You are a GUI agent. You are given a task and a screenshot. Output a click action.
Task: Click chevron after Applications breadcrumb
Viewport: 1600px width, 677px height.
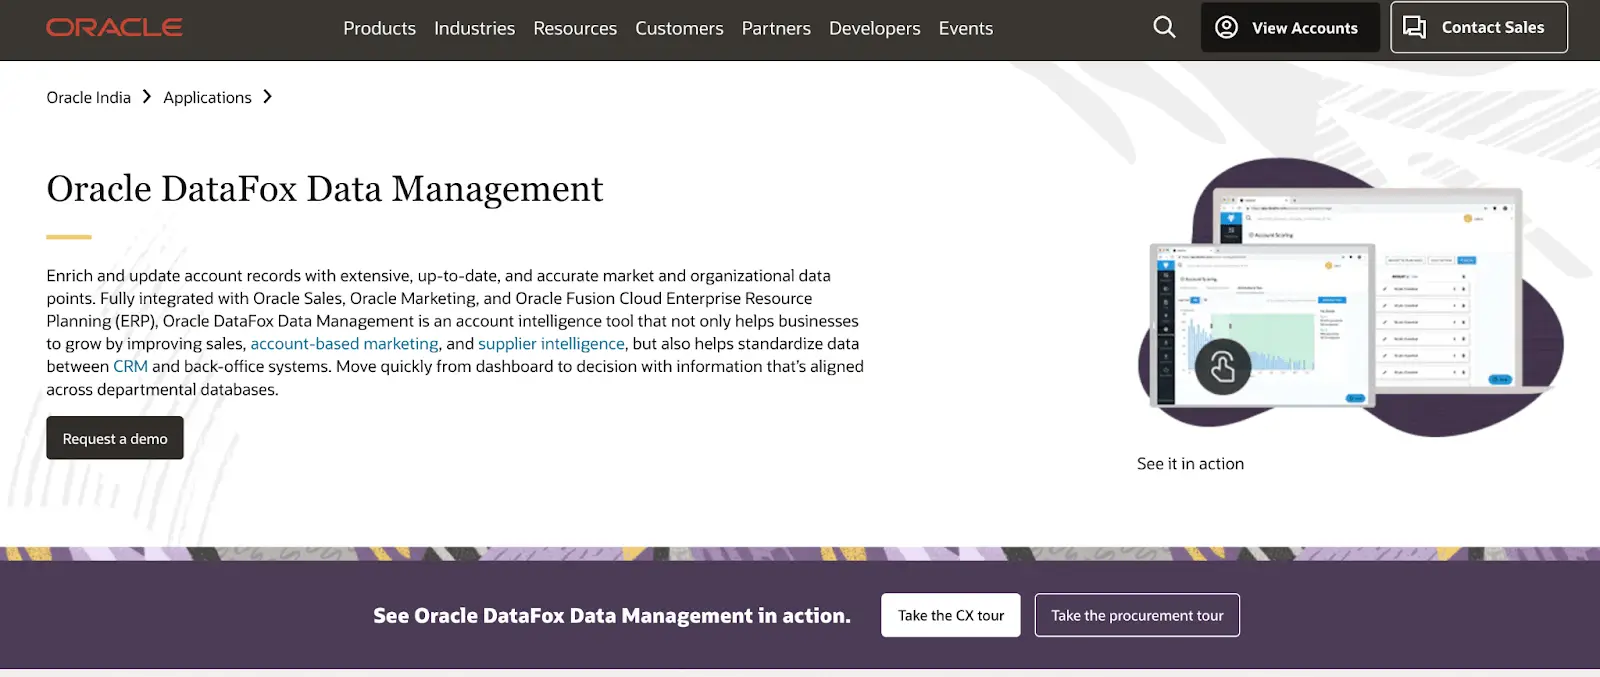pyautogui.click(x=267, y=97)
